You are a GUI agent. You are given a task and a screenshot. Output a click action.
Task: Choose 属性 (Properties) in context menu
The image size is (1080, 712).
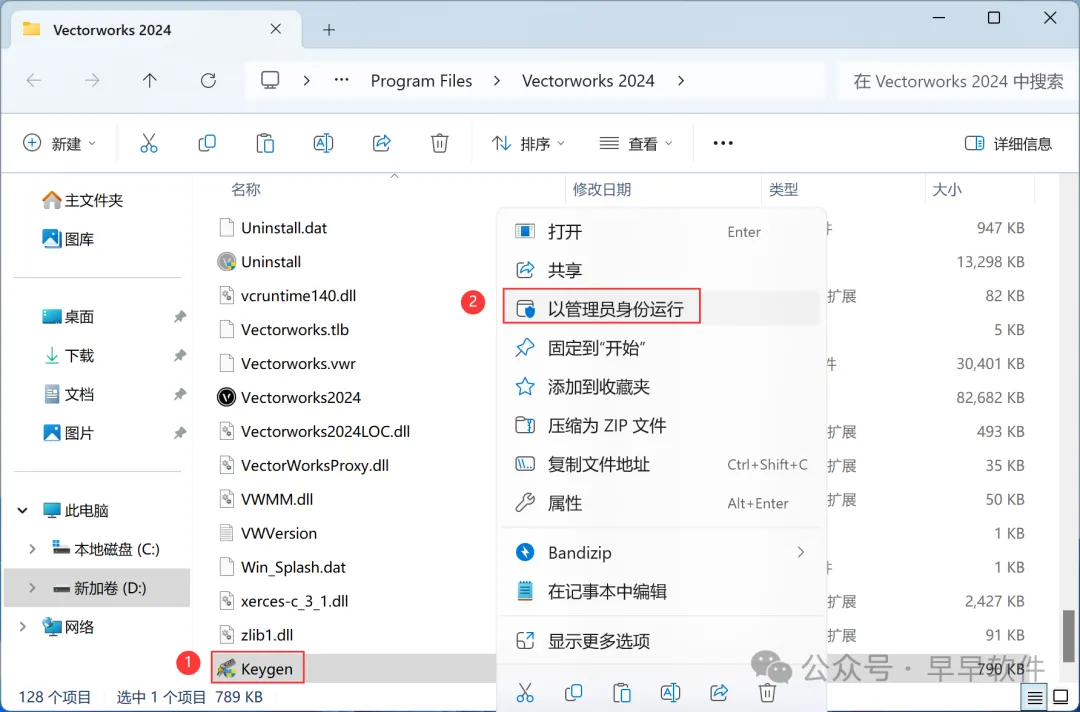661,503
